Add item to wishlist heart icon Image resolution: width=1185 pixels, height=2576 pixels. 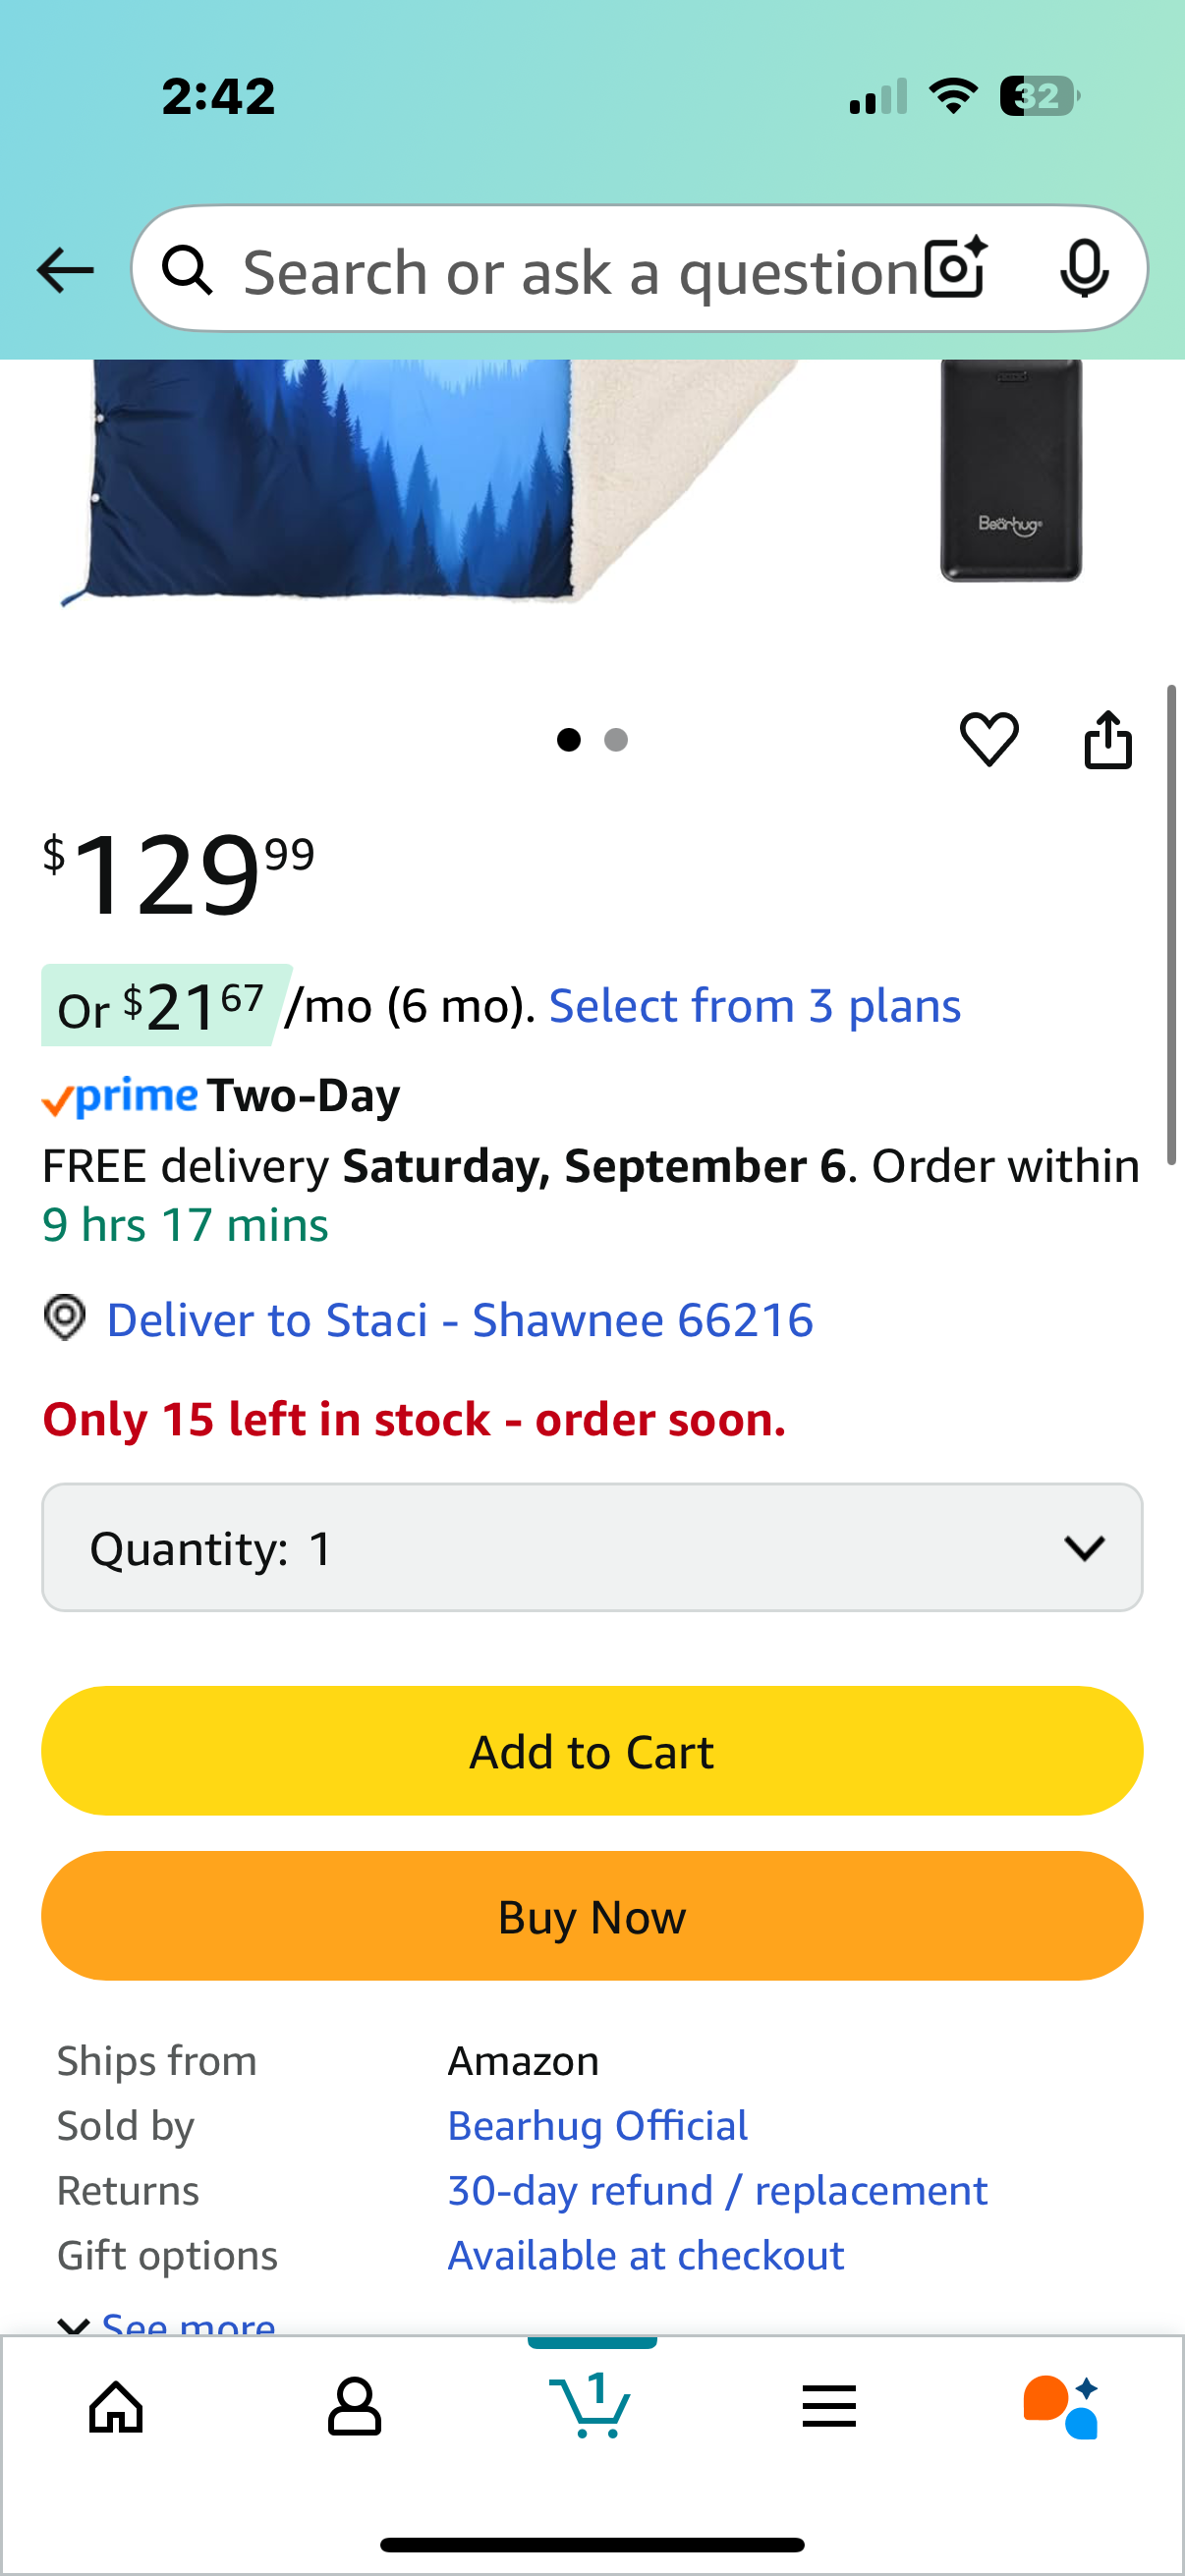[989, 739]
